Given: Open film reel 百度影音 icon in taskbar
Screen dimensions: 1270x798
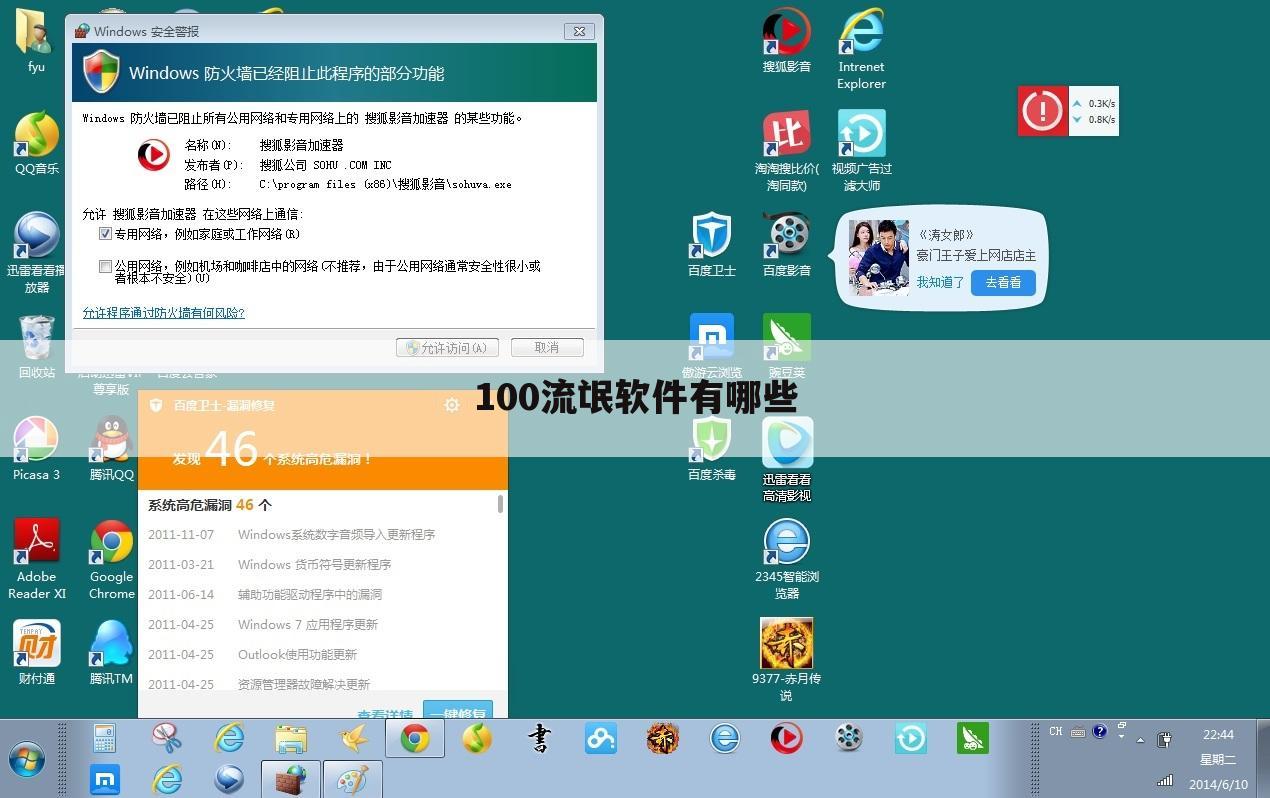Looking at the screenshot, I should click(848, 739).
